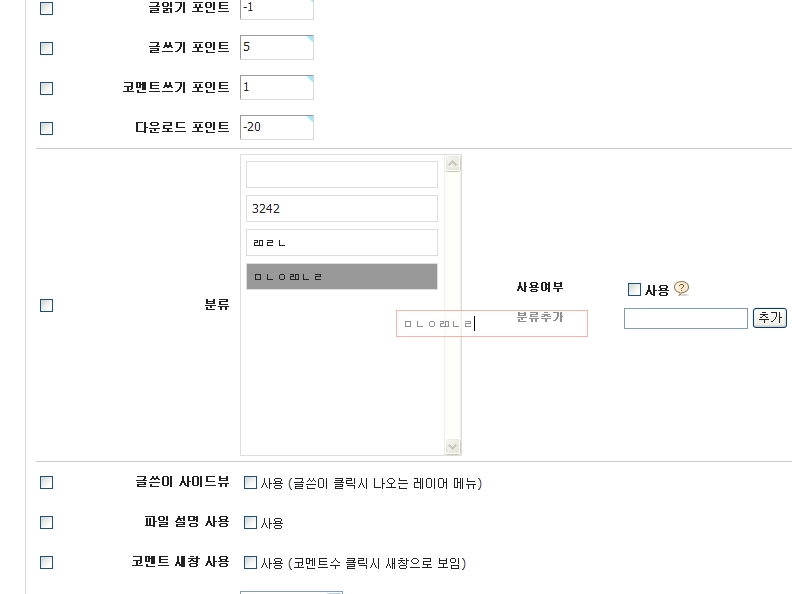Select the 3242 category item
Image resolution: width=792 pixels, height=594 pixels.
(x=342, y=209)
